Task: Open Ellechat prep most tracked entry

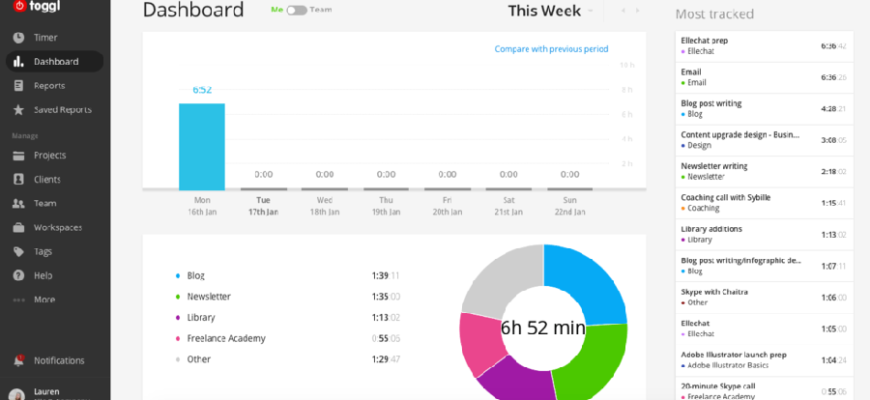Action: coord(764,46)
